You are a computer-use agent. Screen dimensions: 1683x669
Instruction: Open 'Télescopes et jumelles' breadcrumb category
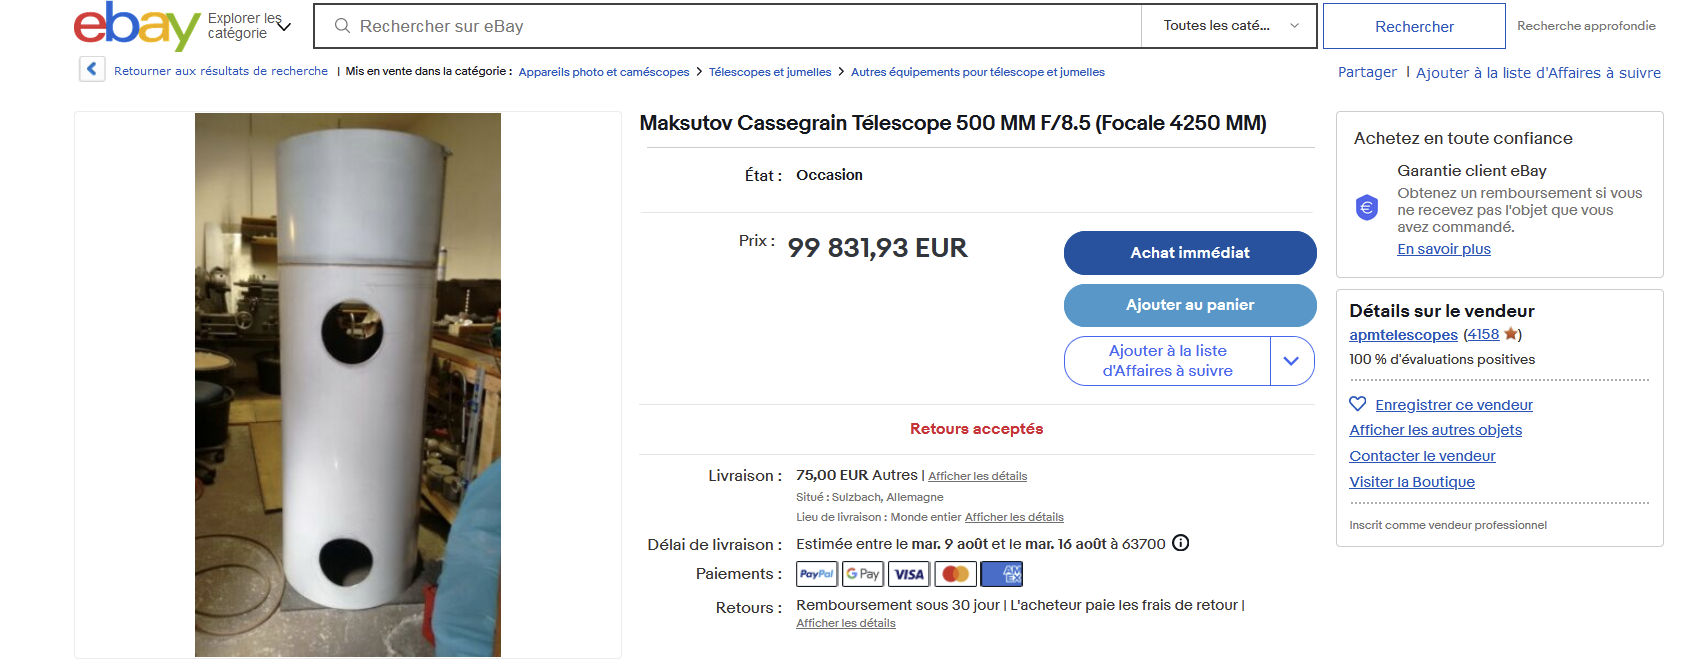(770, 72)
